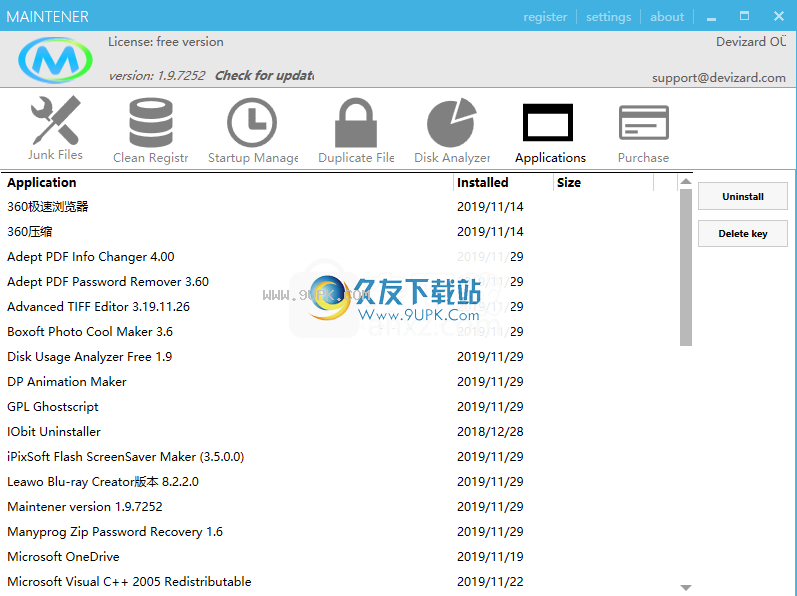The width and height of the screenshot is (797, 596).
Task: Click the Maintener M logo
Action: [x=55, y=60]
